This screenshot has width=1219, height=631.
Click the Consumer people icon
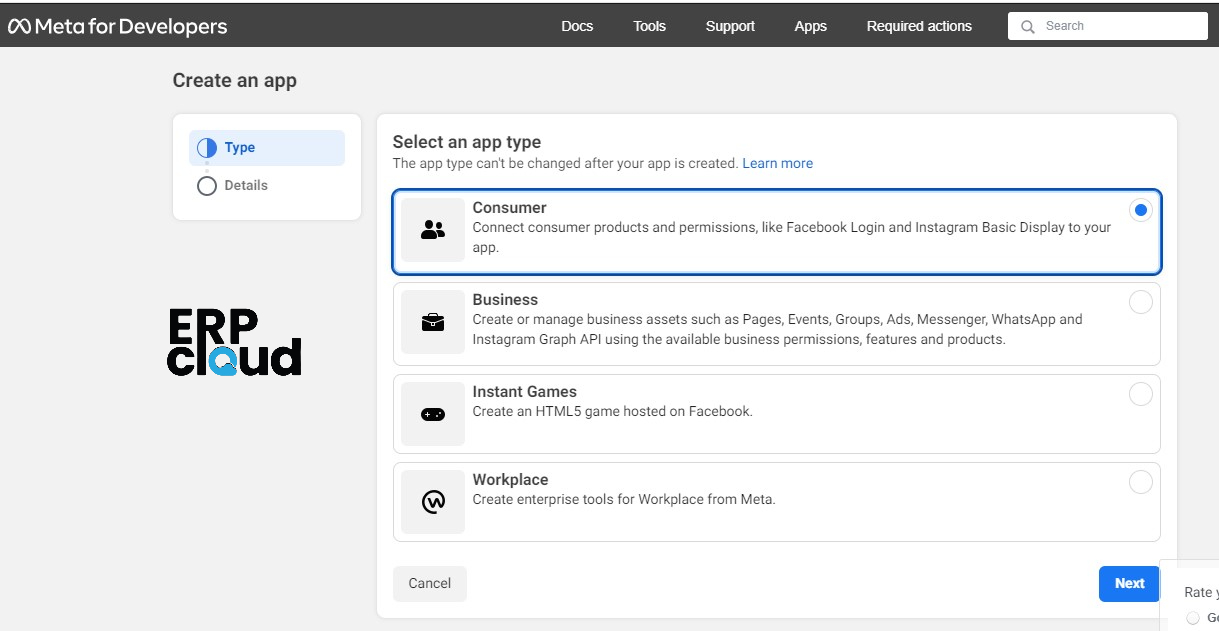pyautogui.click(x=433, y=230)
